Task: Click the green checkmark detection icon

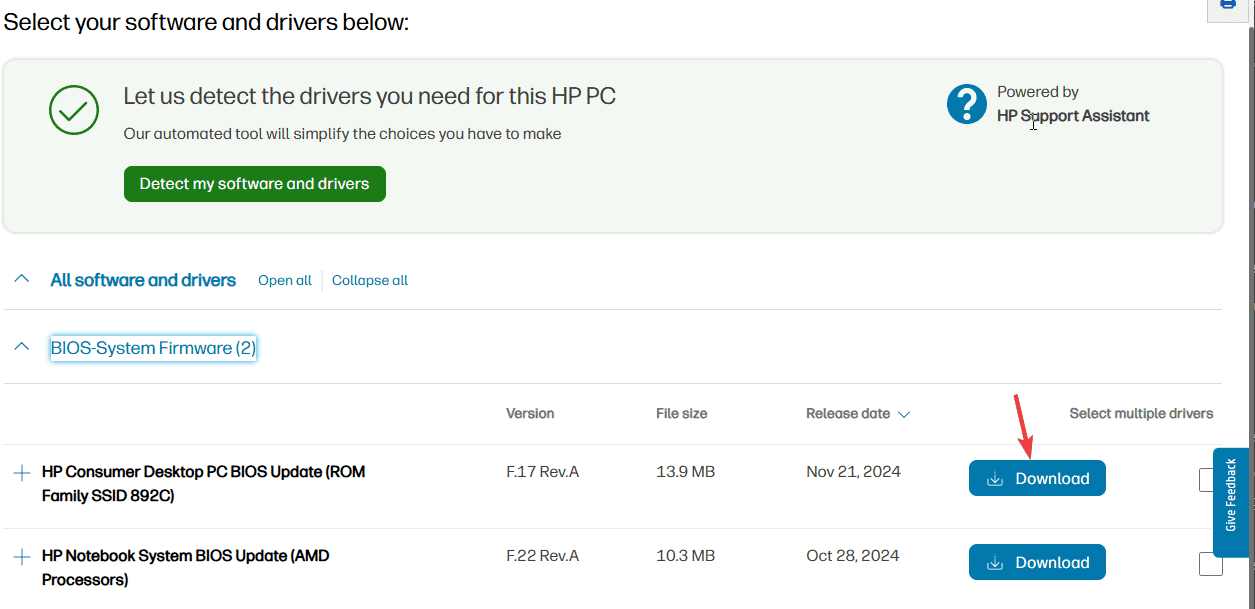Action: [x=74, y=110]
